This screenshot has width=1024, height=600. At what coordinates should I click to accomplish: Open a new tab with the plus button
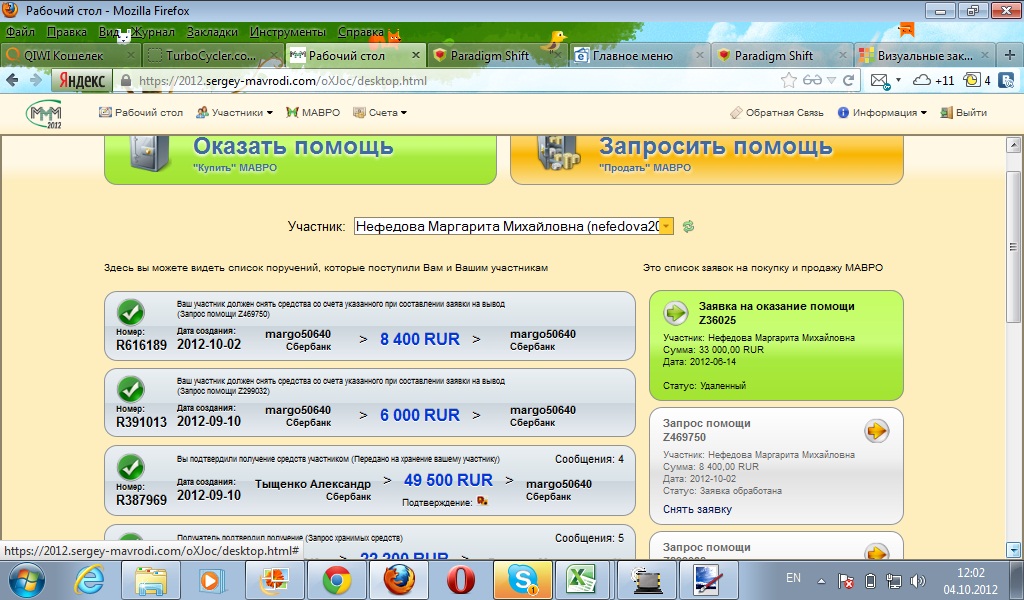point(1010,55)
